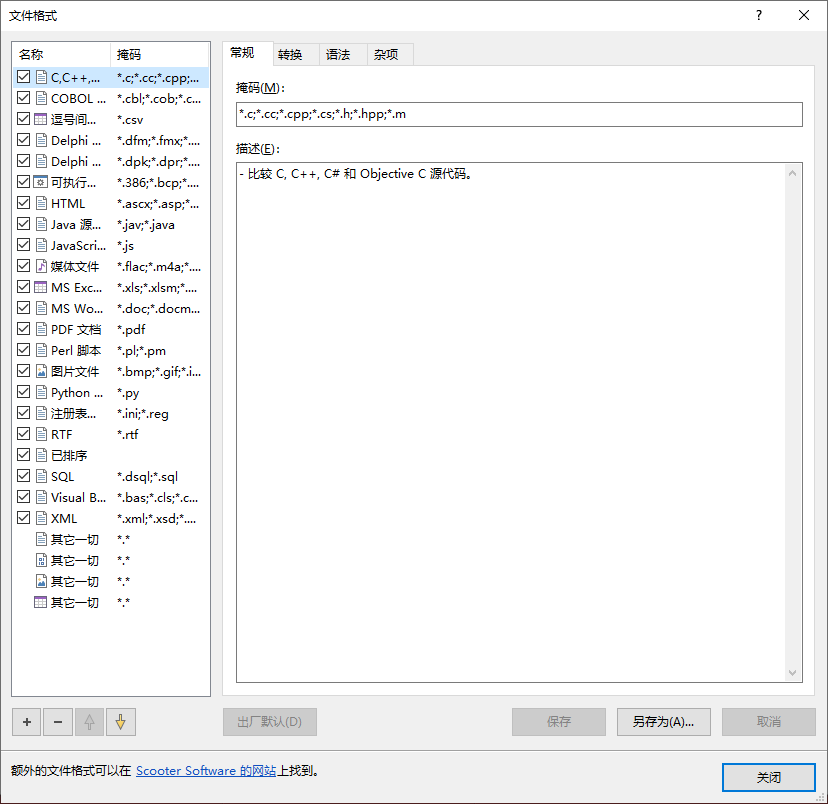Select the '*.dfm;*.fmx;*....' mask cell
This screenshot has height=804, width=828.
[159, 141]
